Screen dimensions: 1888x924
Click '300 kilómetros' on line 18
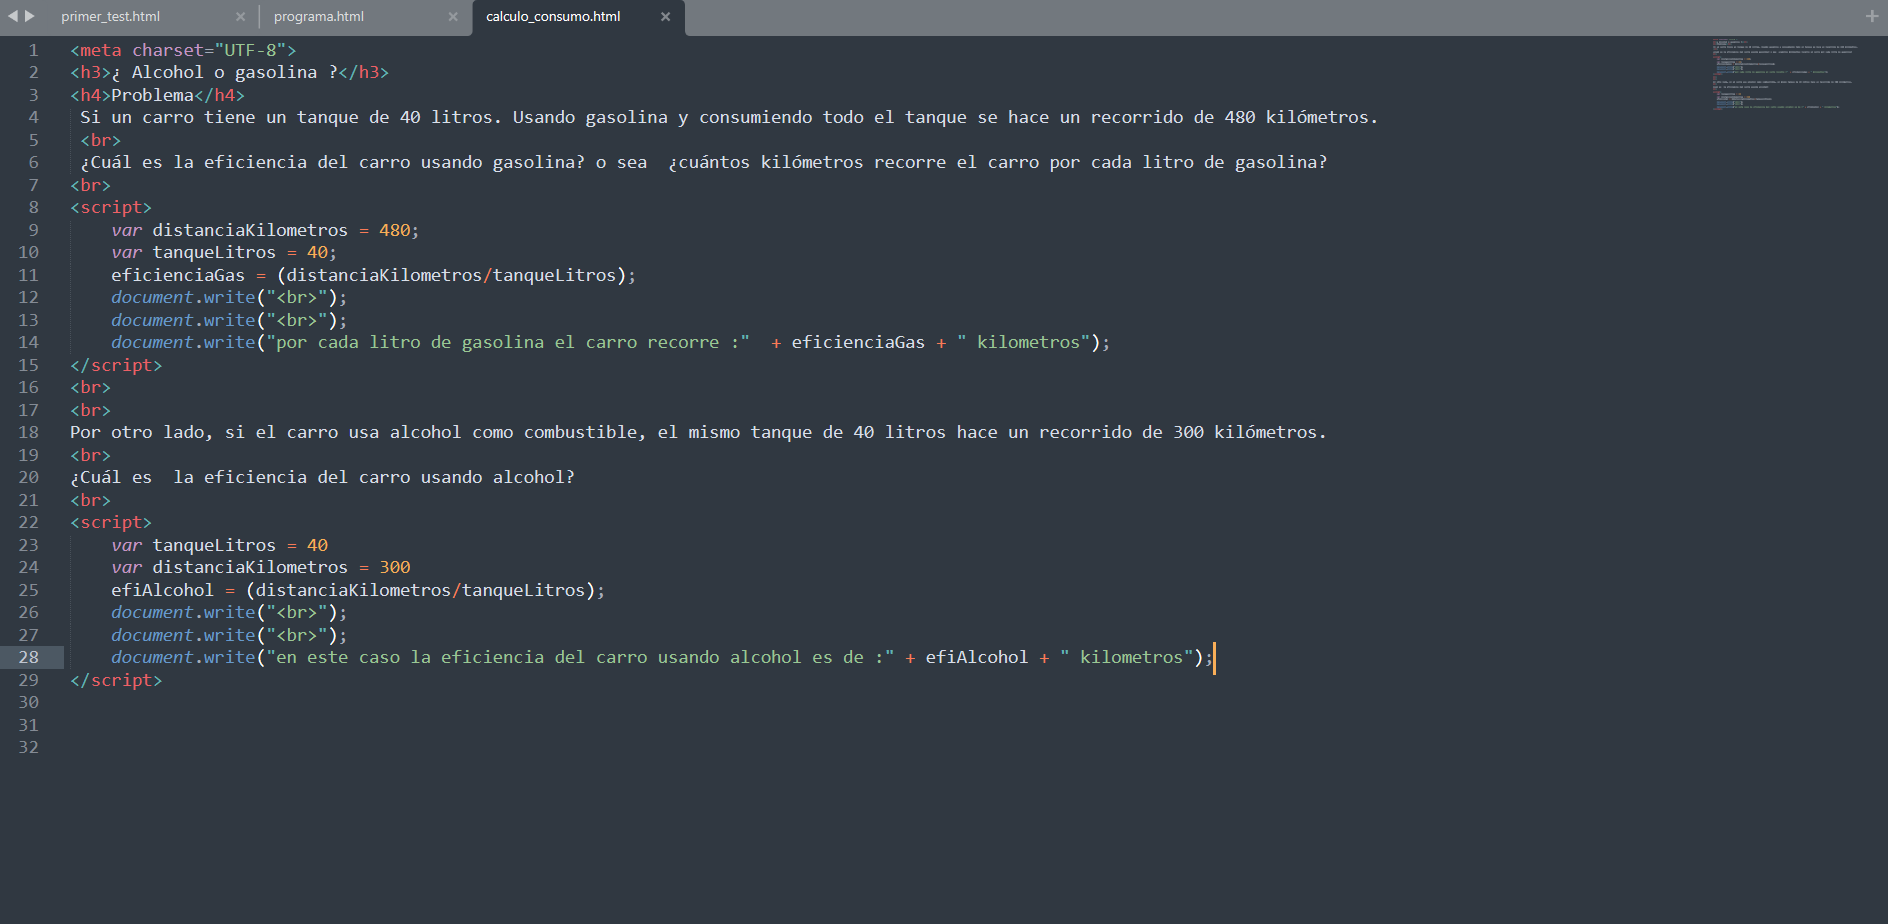(1245, 432)
